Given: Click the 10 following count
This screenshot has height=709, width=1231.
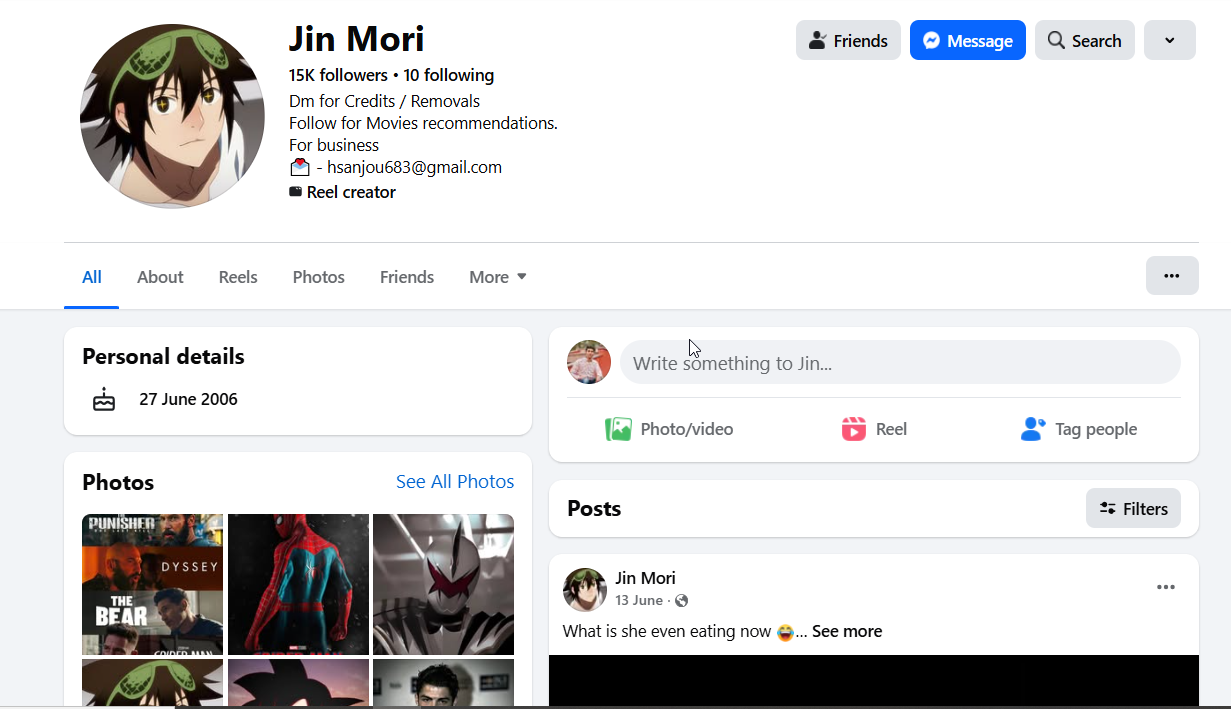Looking at the screenshot, I should [449, 75].
